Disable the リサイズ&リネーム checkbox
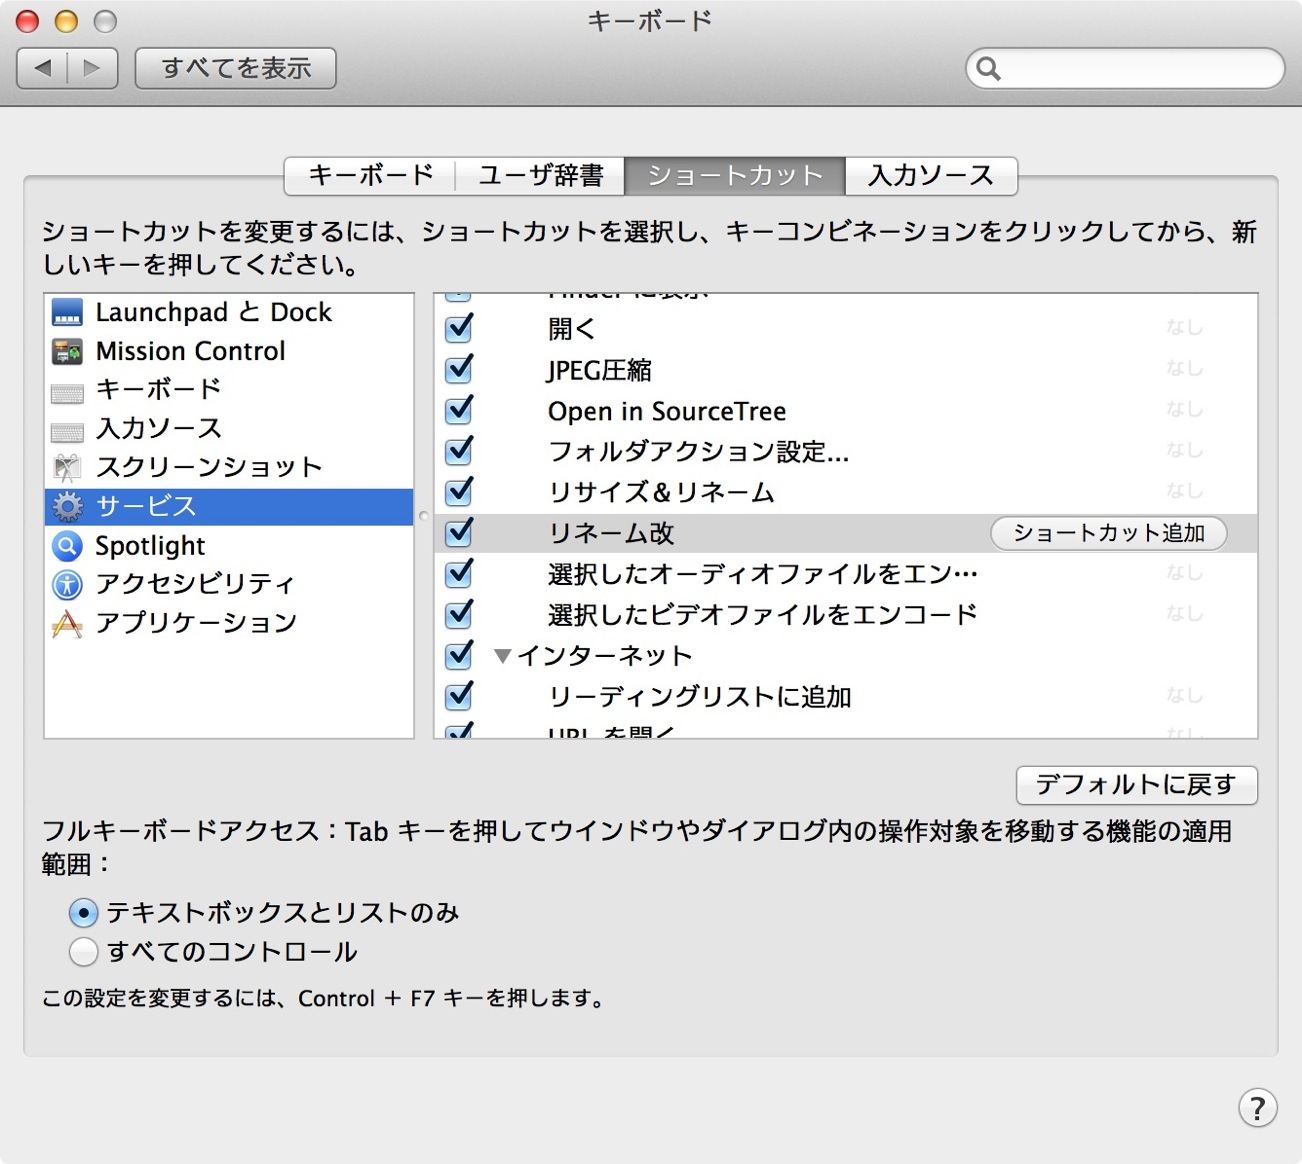This screenshot has width=1302, height=1164. tap(459, 492)
